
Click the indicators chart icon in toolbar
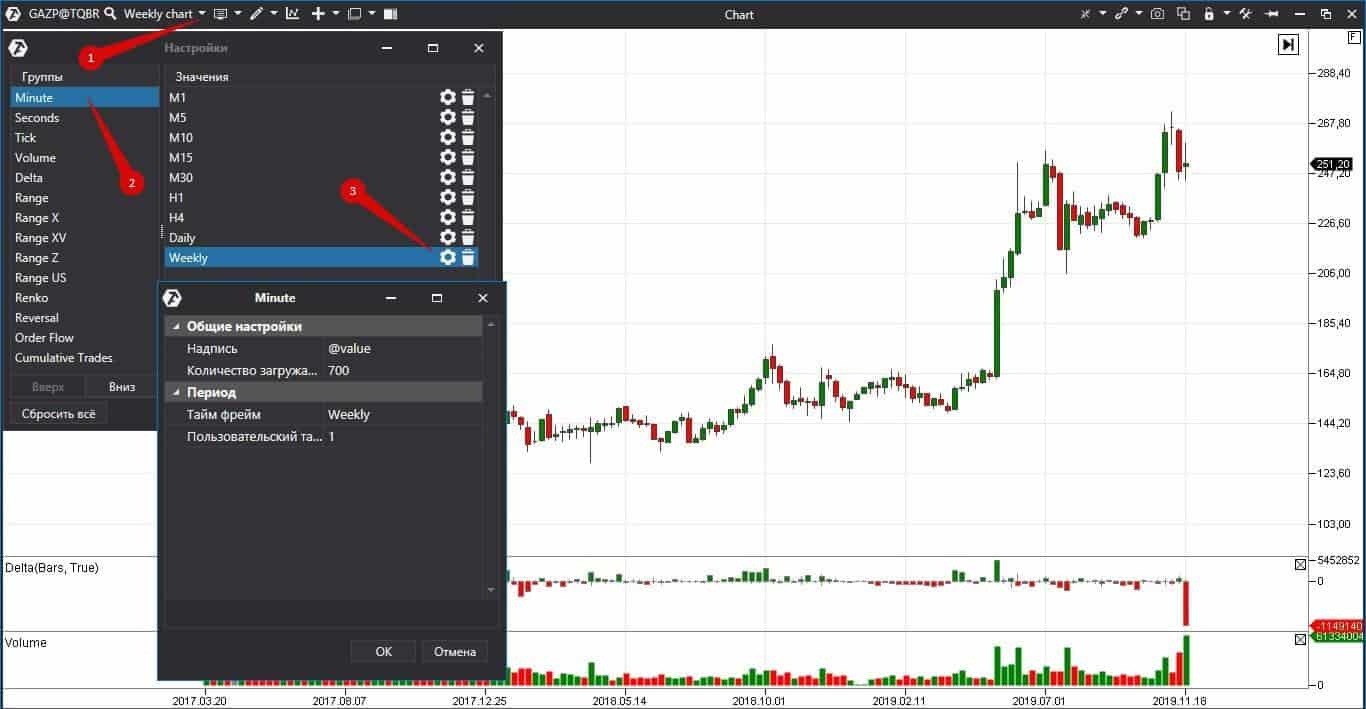click(x=292, y=14)
